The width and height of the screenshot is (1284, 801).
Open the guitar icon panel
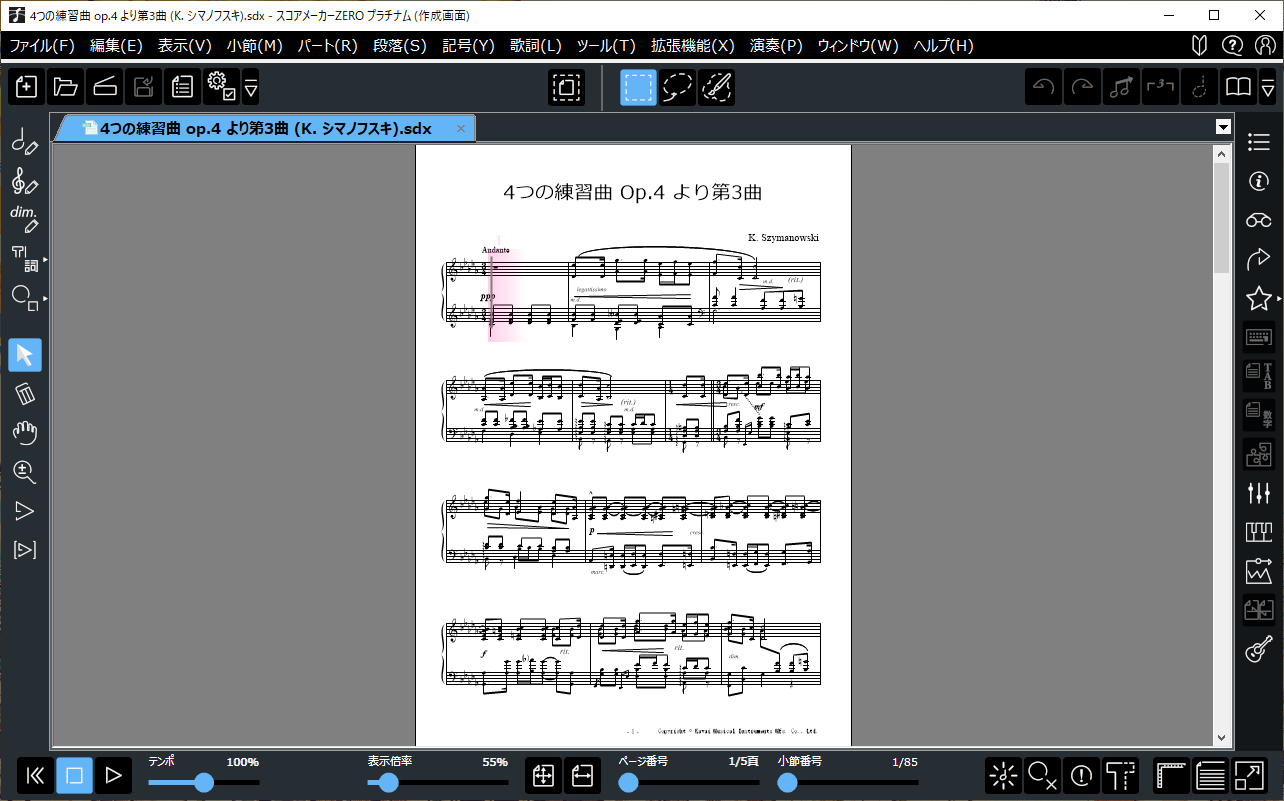coord(1259,649)
